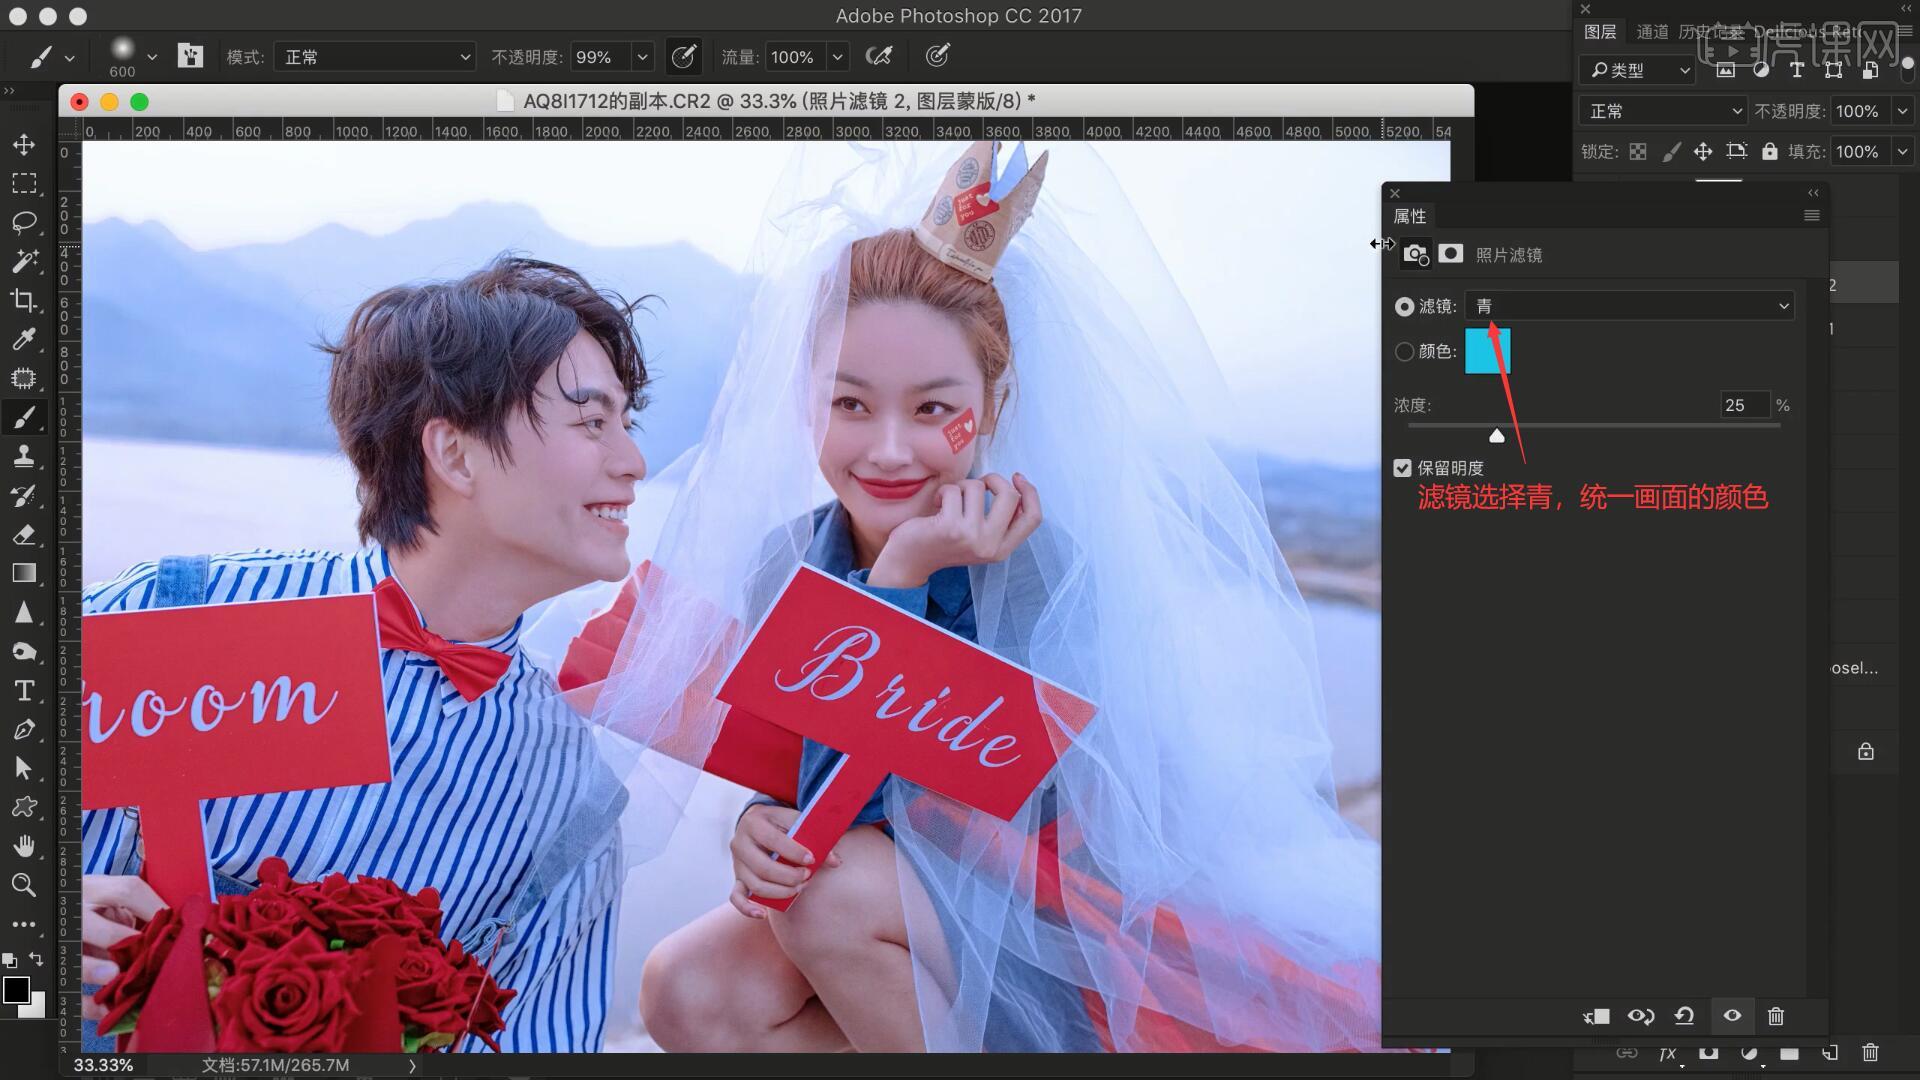Uncheck the 保留明度 checkbox
This screenshot has width=1920, height=1080.
click(1403, 468)
